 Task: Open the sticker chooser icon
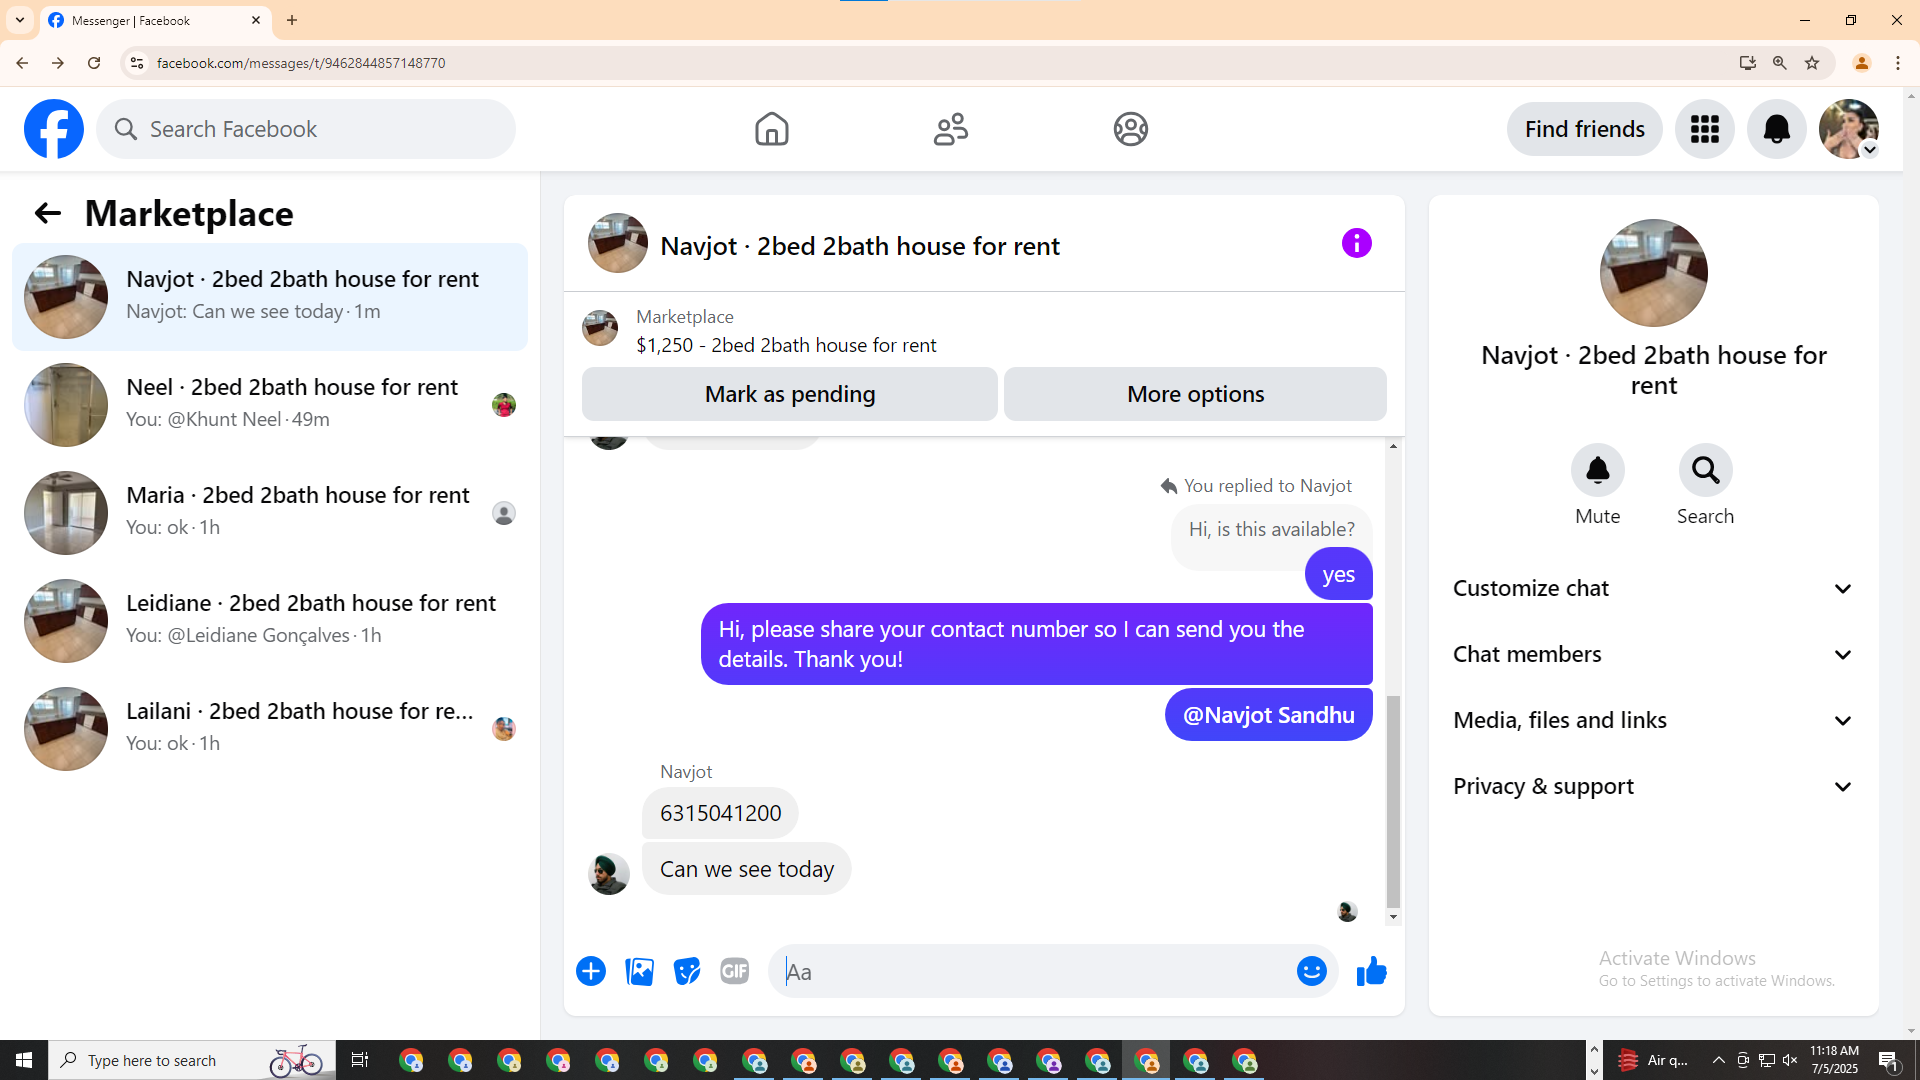coord(687,971)
